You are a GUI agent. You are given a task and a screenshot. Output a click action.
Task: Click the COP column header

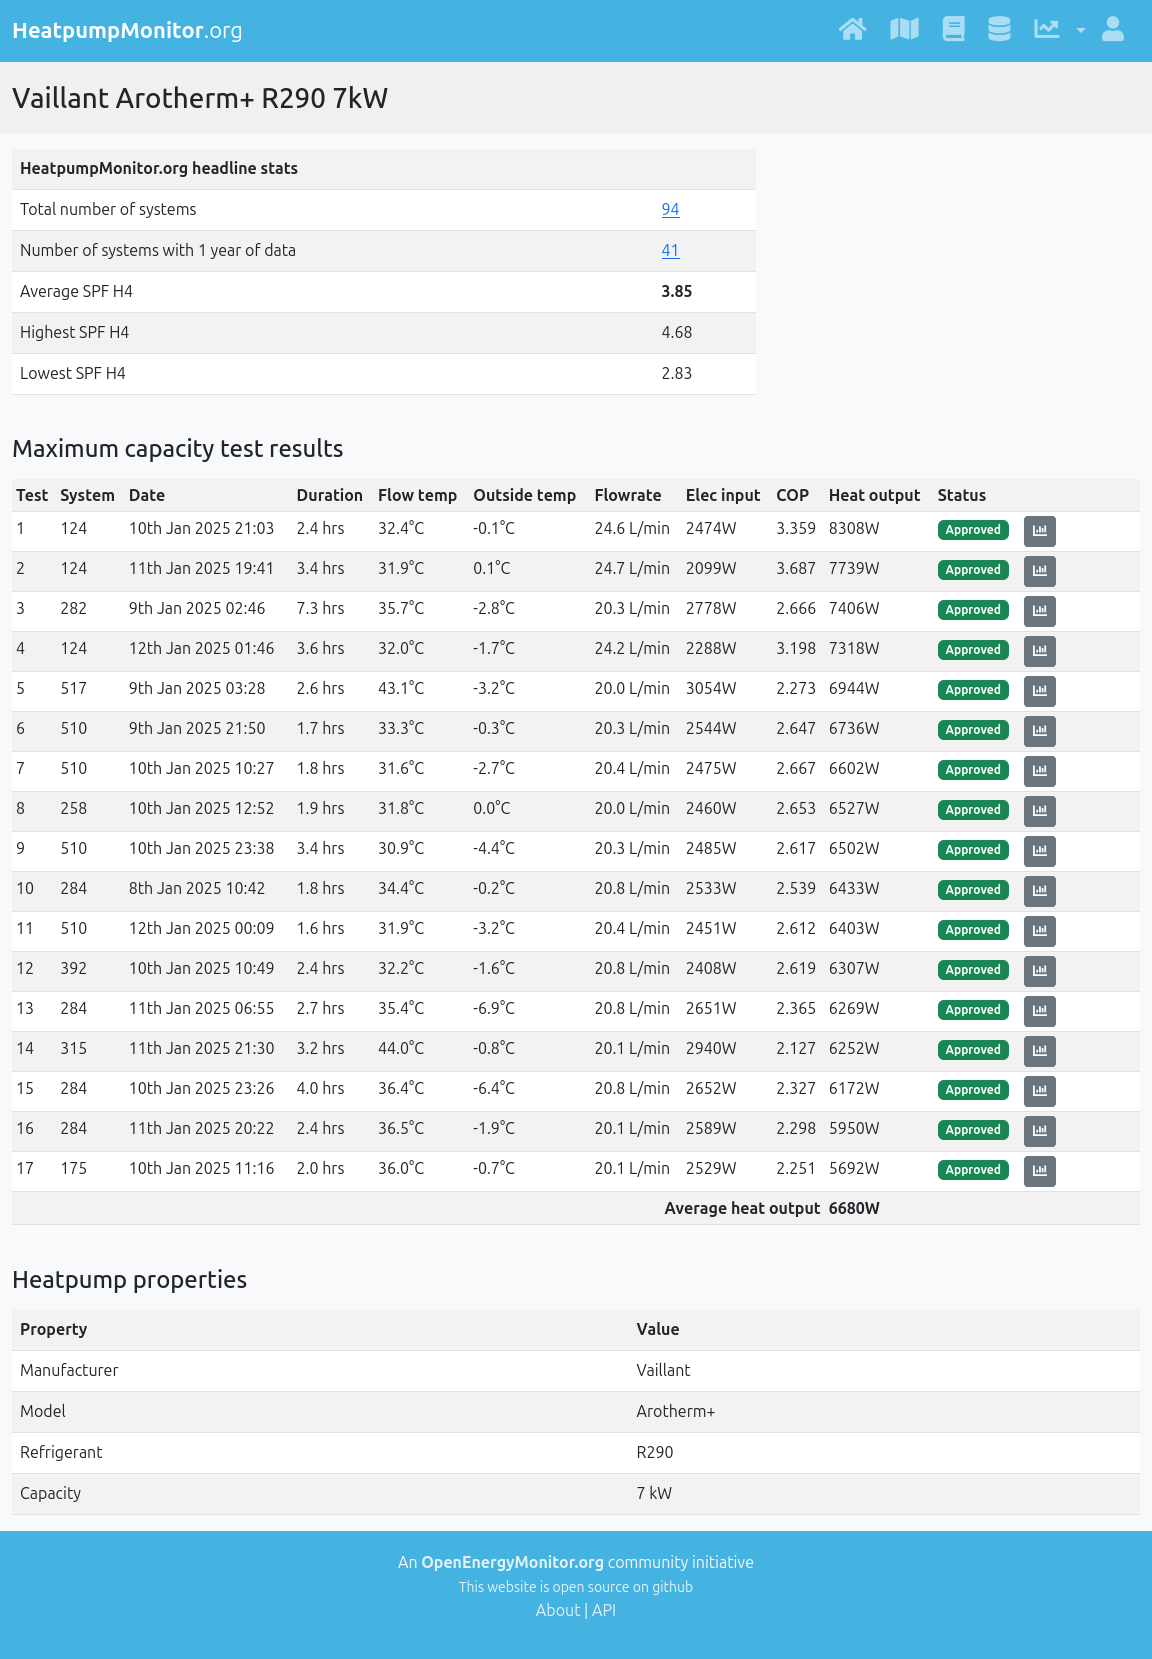pyautogui.click(x=792, y=495)
